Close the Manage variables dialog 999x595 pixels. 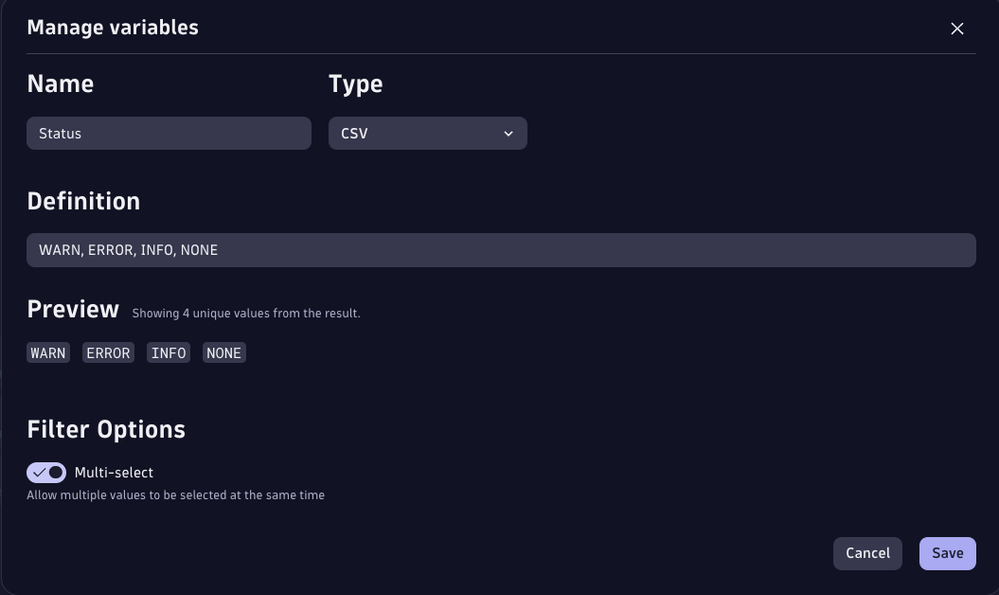pyautogui.click(x=957, y=28)
